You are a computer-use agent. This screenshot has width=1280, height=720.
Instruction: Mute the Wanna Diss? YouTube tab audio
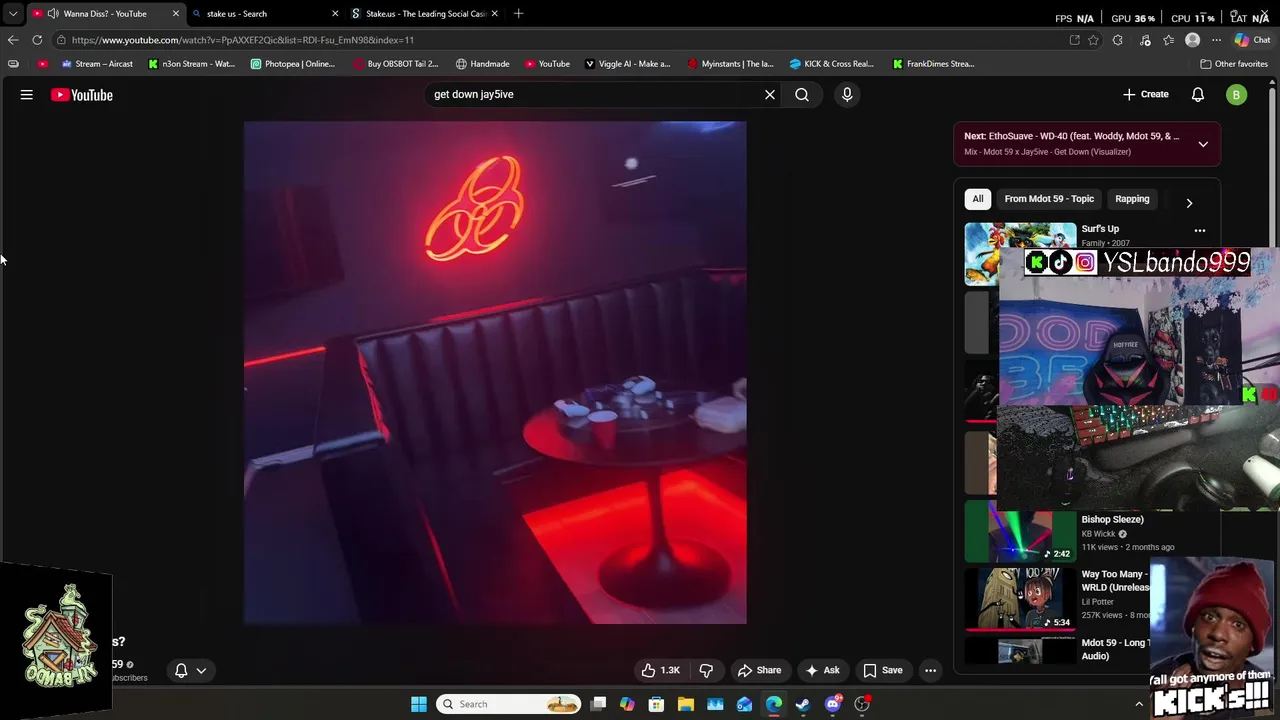pos(52,14)
